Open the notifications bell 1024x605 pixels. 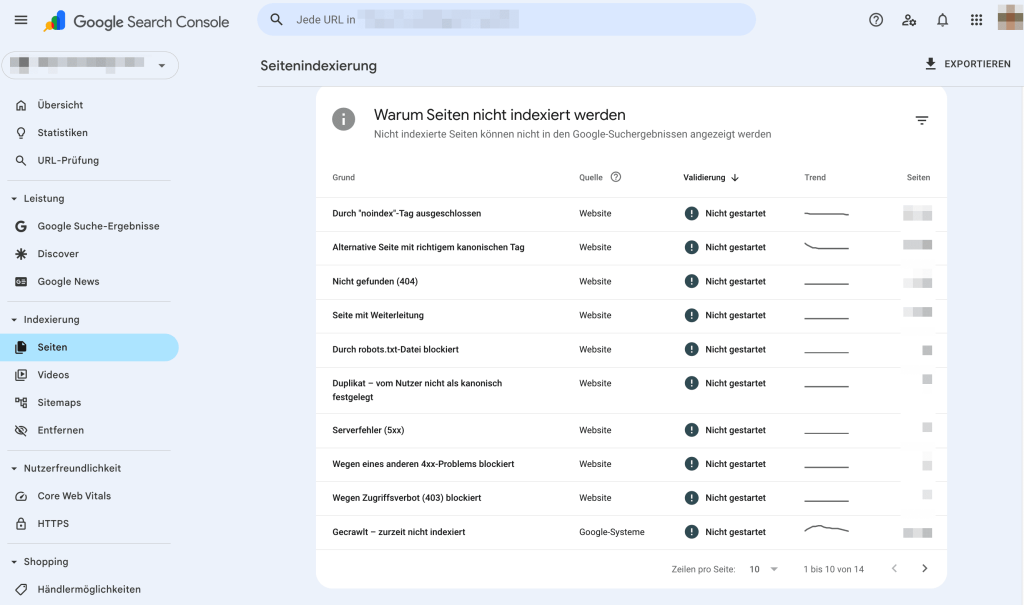point(941,19)
